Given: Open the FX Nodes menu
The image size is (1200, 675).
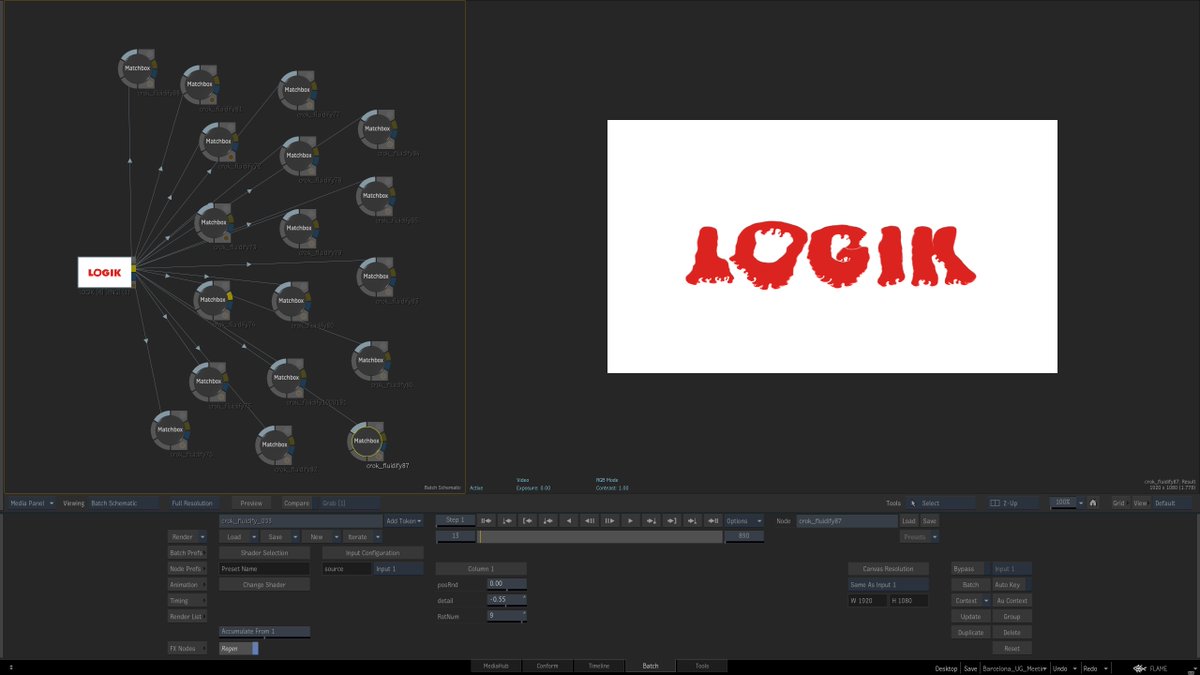Looking at the screenshot, I should pos(187,648).
